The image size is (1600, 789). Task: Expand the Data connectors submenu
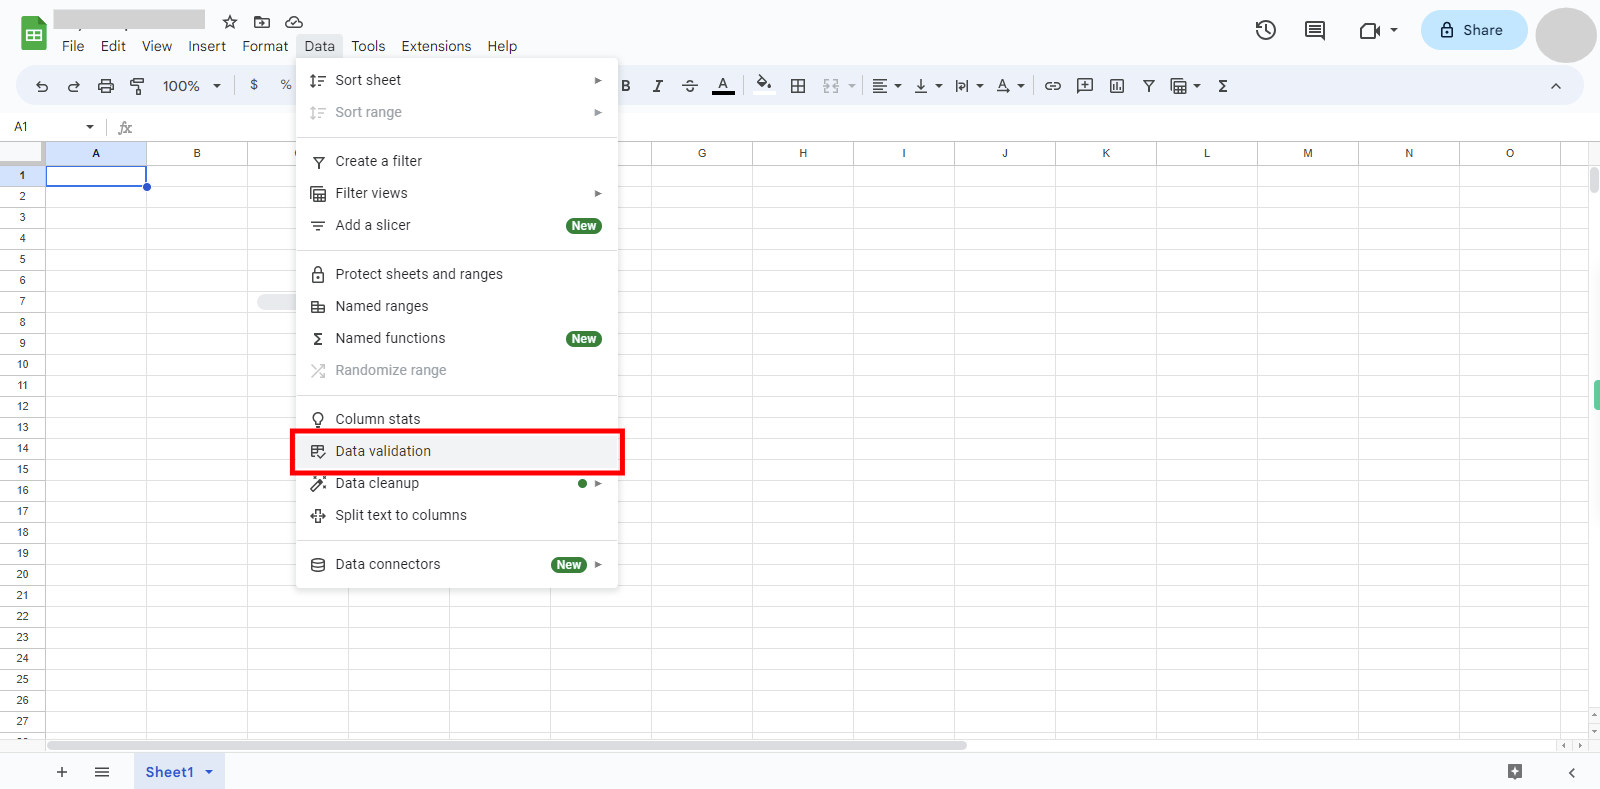coord(457,564)
